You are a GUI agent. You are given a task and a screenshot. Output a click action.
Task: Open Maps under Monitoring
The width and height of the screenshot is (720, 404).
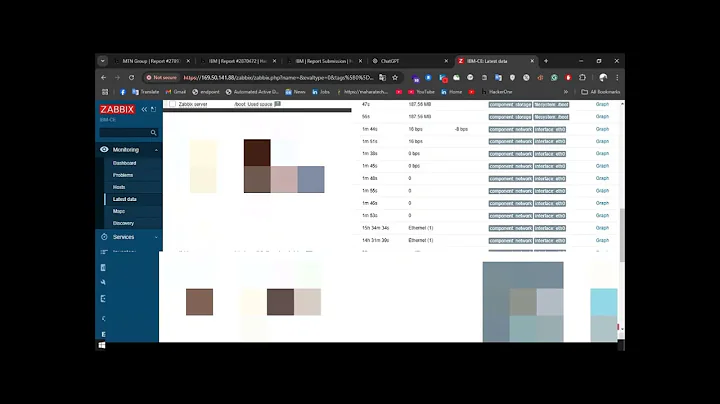118,211
